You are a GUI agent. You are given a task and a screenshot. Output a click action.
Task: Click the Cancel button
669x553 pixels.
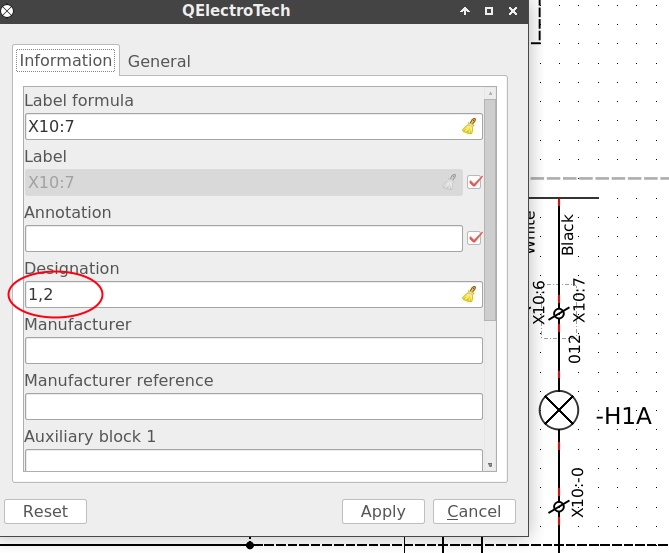click(x=474, y=511)
